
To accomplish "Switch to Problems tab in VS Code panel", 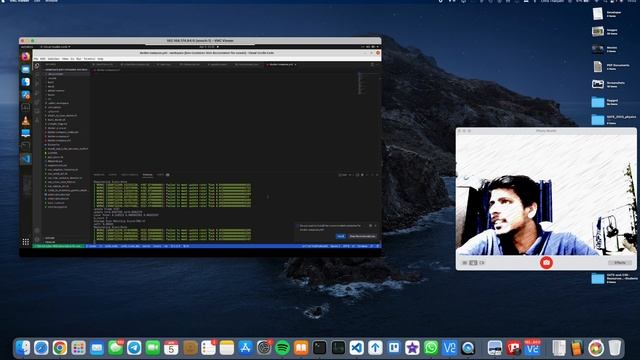I will coord(99,175).
